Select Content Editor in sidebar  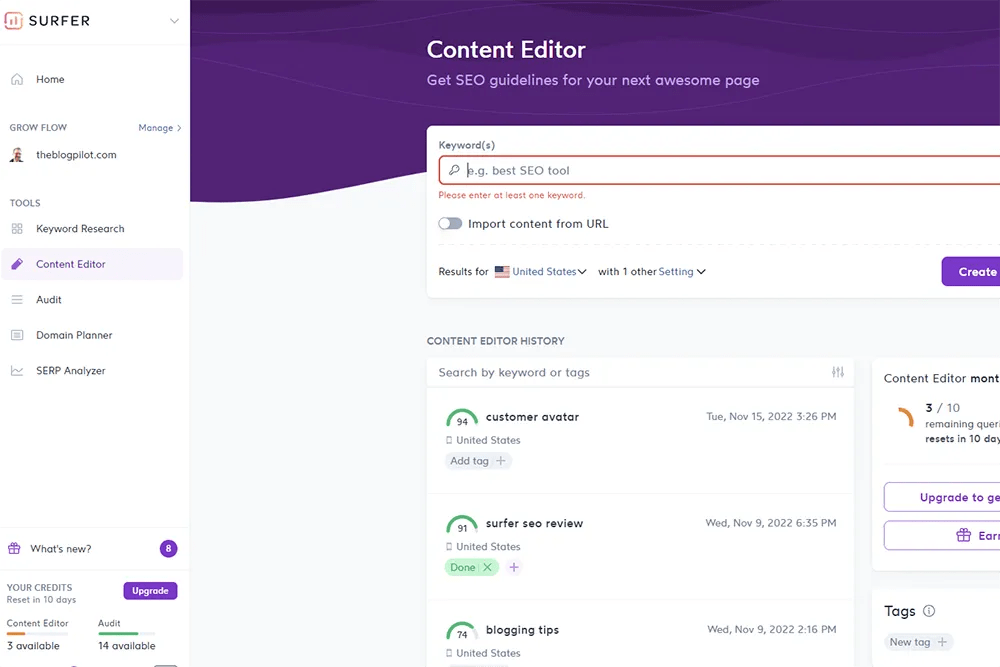pos(92,264)
